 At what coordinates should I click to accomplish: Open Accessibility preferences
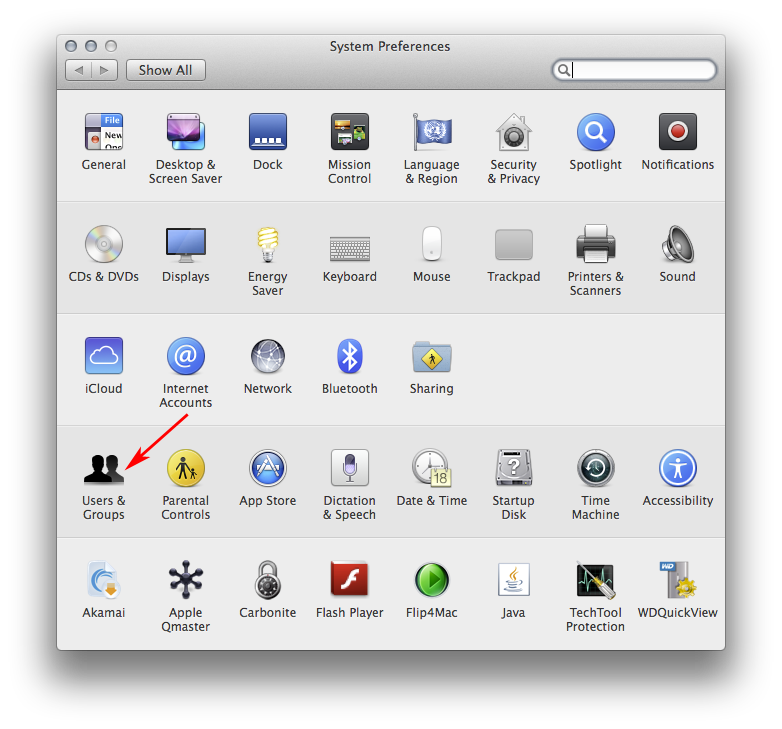coord(677,468)
